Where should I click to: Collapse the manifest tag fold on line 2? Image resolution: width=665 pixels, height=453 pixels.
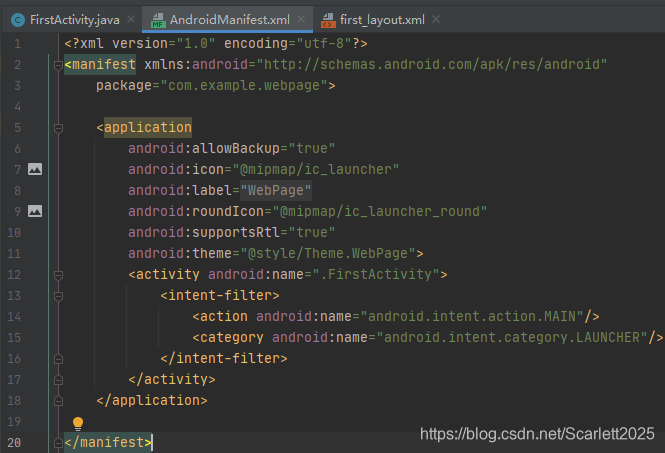(59, 65)
